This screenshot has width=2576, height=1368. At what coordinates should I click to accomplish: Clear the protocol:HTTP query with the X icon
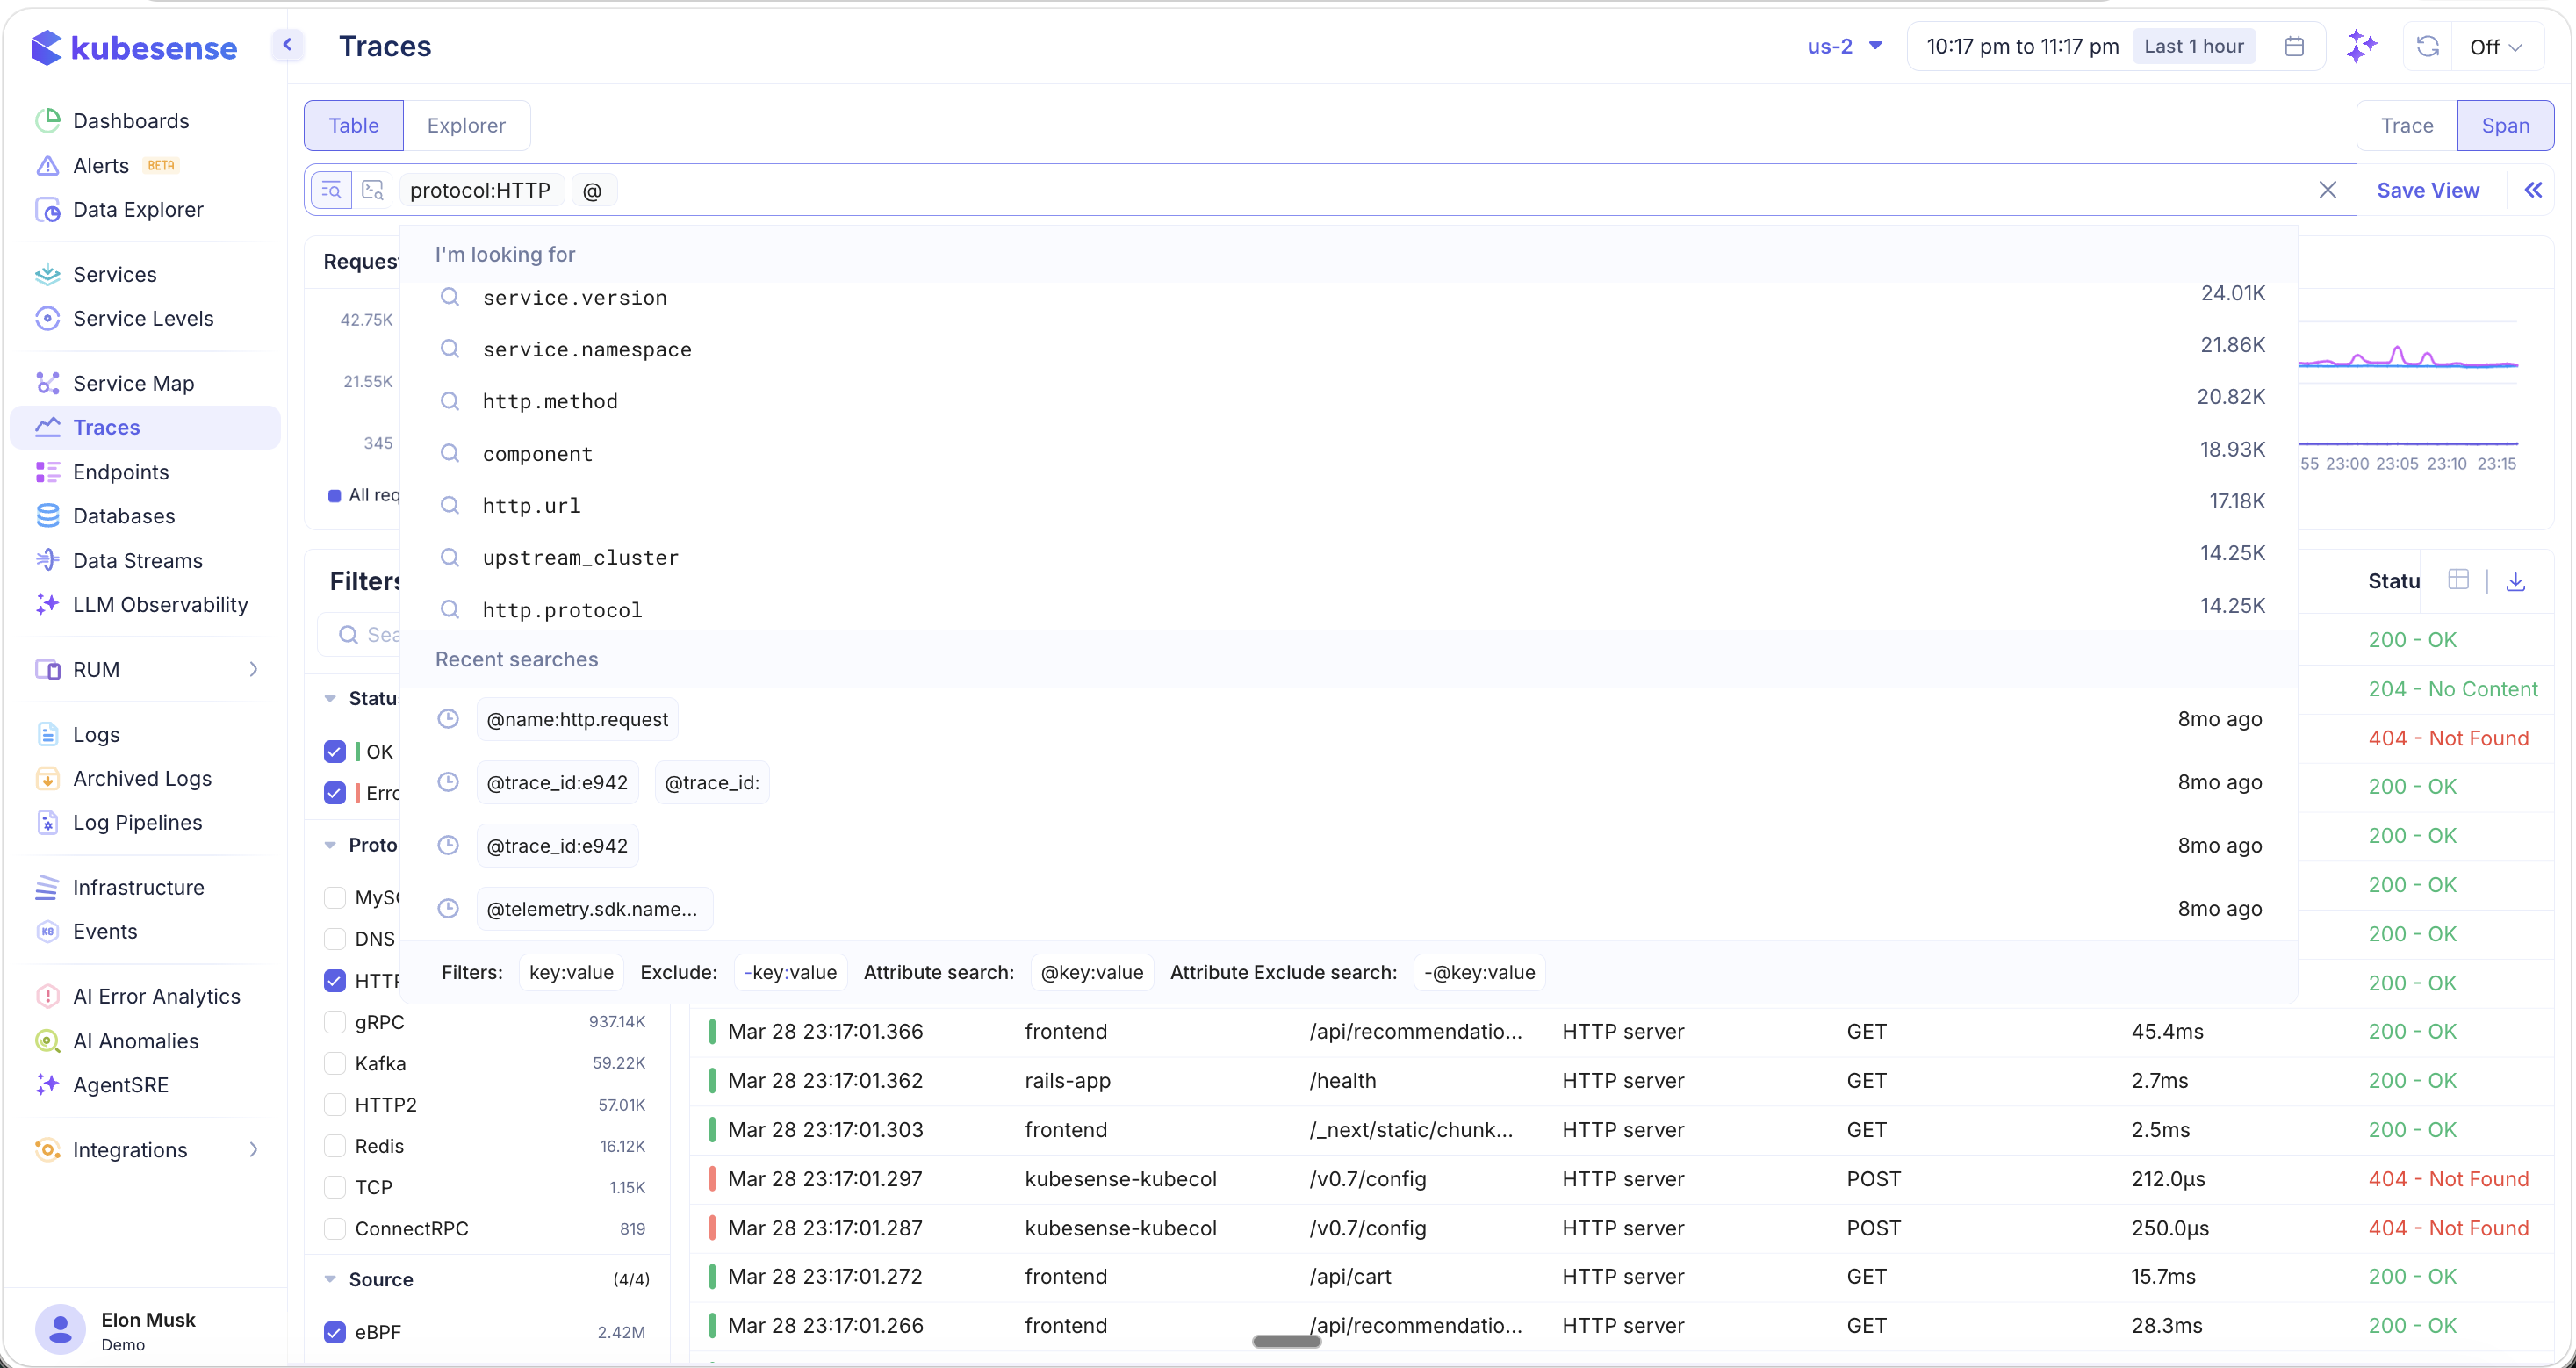[x=2328, y=189]
